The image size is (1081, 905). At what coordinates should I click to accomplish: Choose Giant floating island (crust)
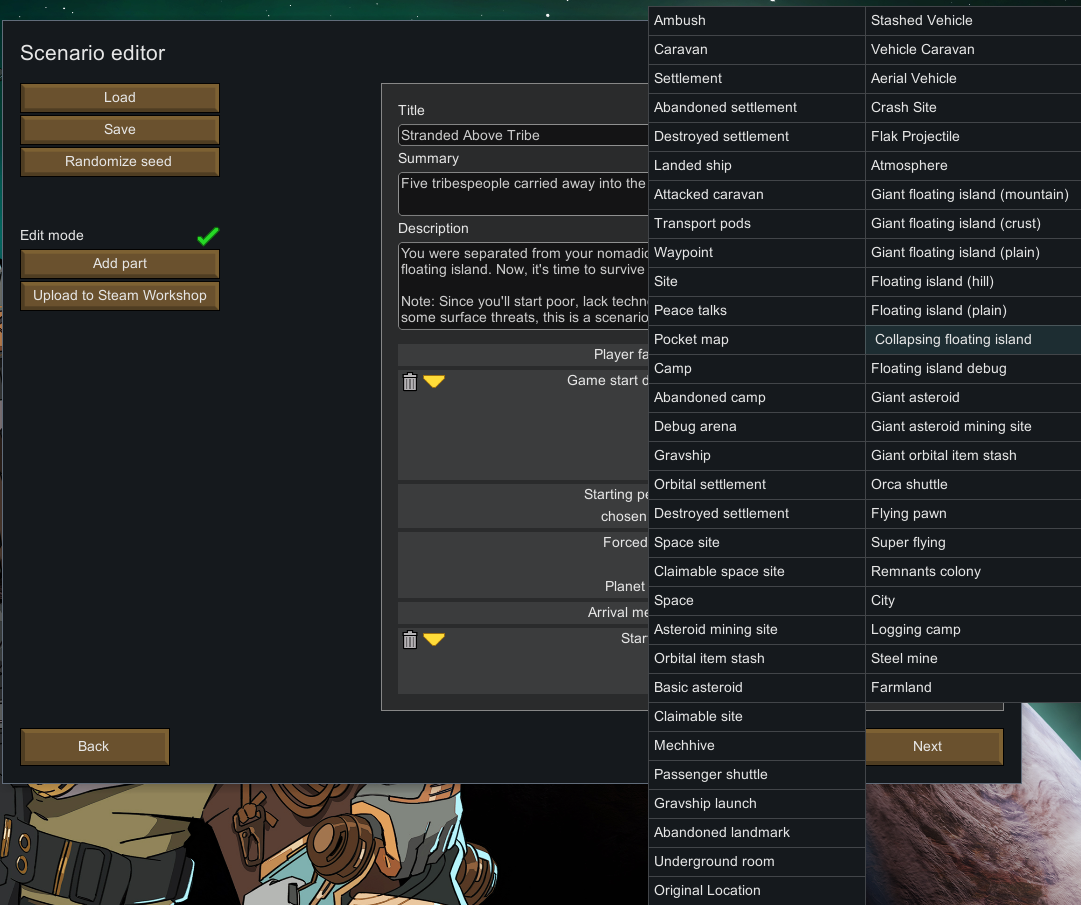tap(973, 223)
